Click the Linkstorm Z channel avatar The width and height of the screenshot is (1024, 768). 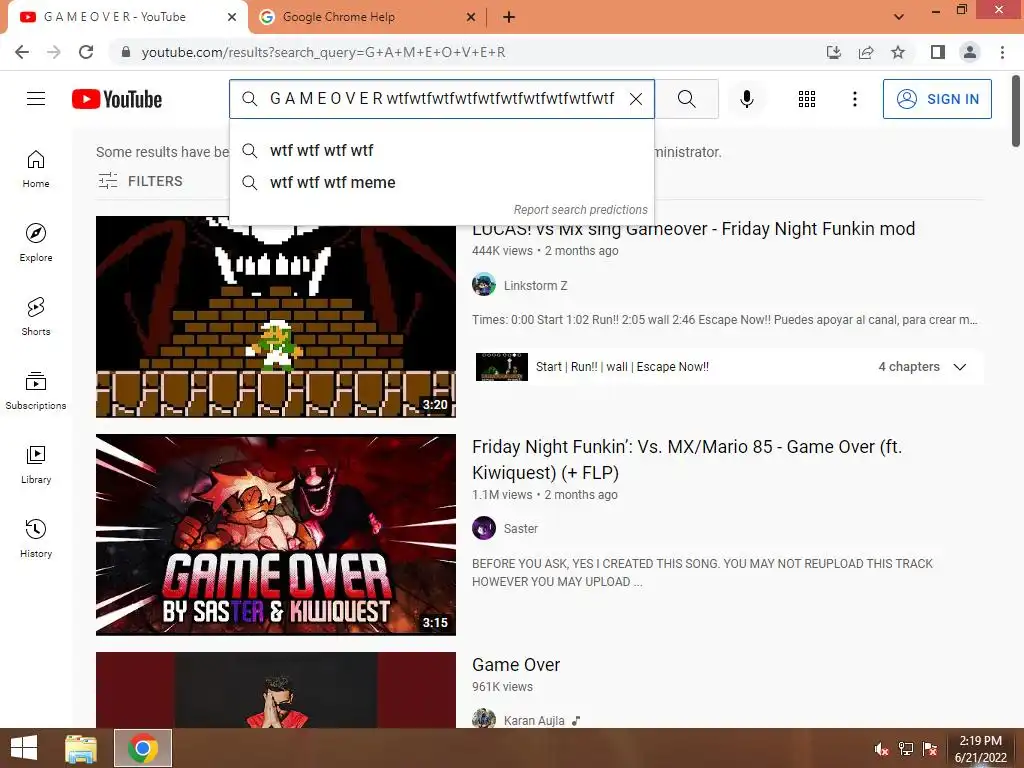[484, 285]
